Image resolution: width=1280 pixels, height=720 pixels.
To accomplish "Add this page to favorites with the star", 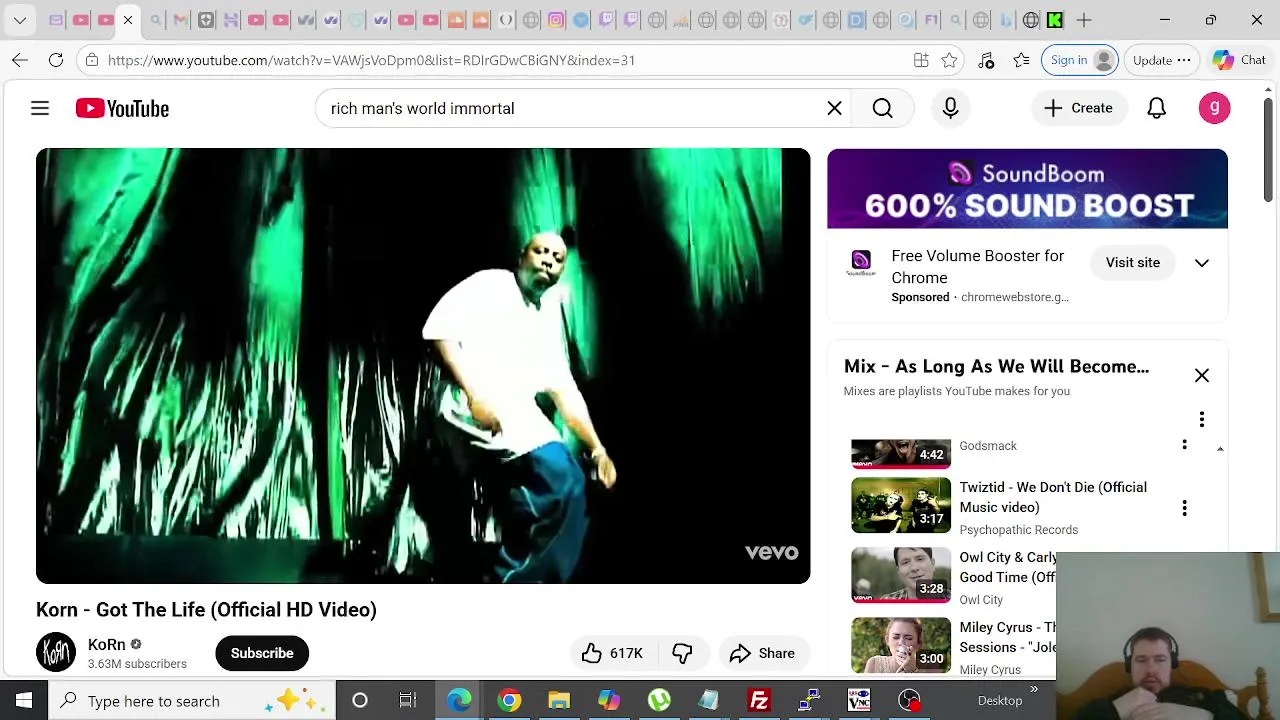I will [949, 60].
